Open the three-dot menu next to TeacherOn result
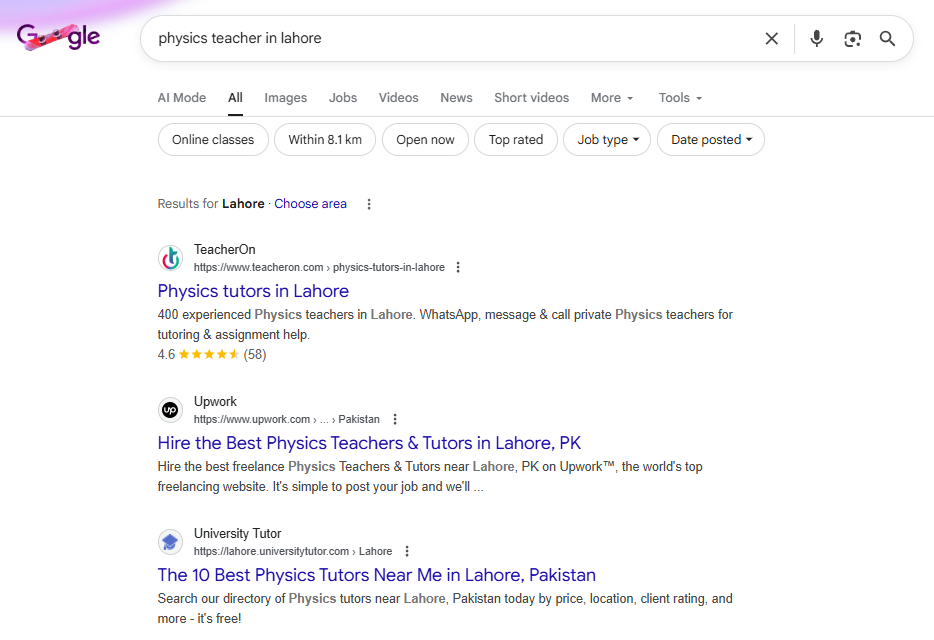934x640 pixels. coord(457,267)
